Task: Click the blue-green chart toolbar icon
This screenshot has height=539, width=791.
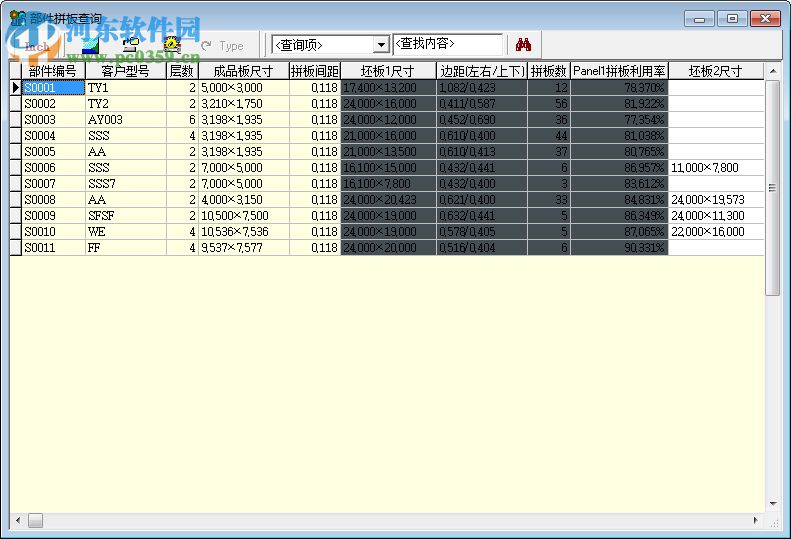Action: click(90, 45)
